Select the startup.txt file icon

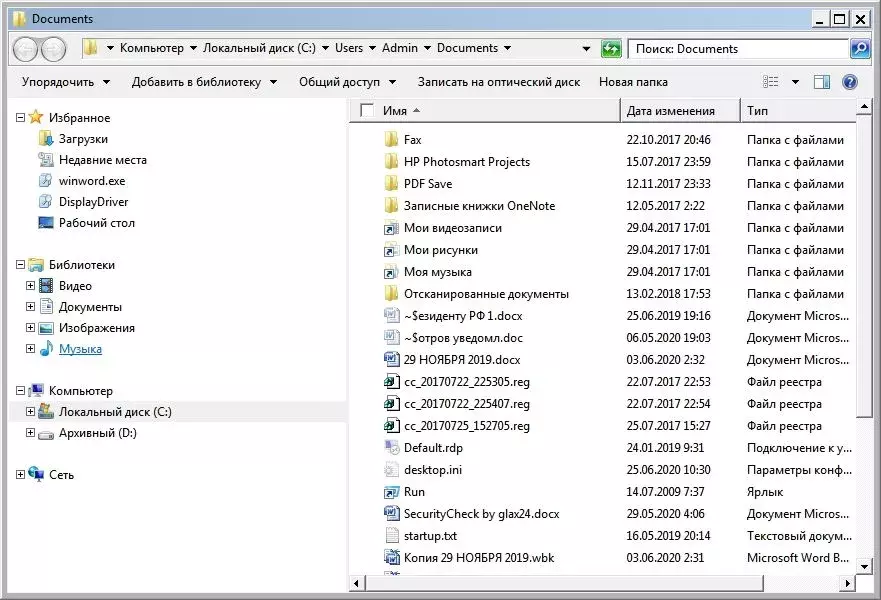point(392,535)
